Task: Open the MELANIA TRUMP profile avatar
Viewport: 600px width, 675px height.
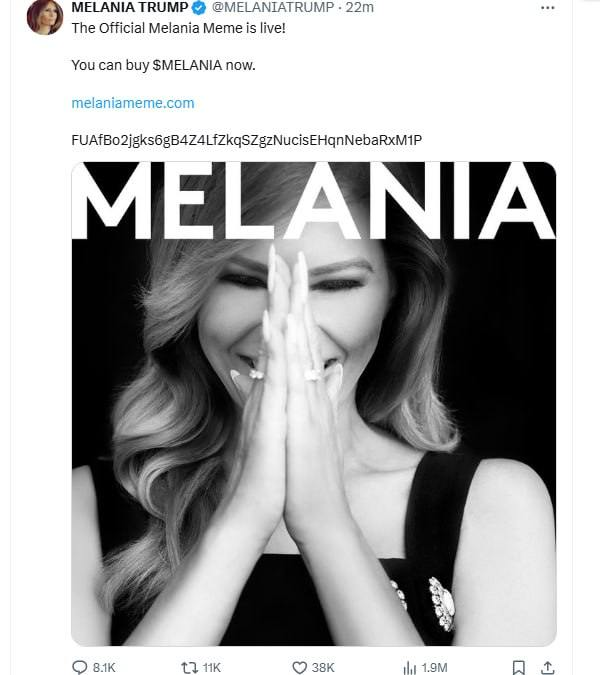Action: click(x=45, y=16)
